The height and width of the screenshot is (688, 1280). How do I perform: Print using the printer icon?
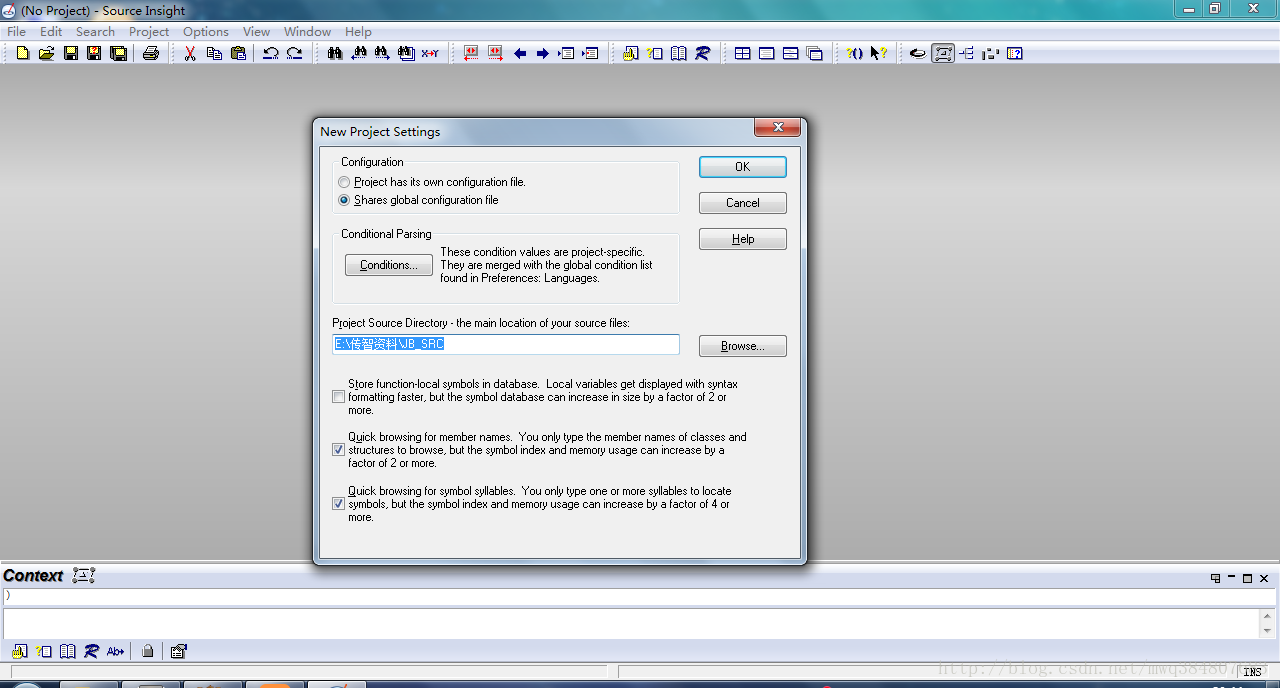(x=151, y=53)
